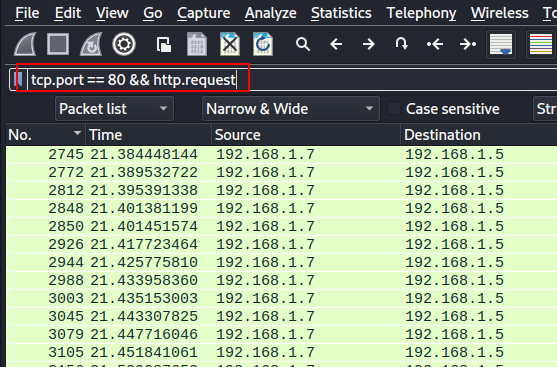The width and height of the screenshot is (557, 367).
Task: Reload this capture file
Action: point(263,44)
